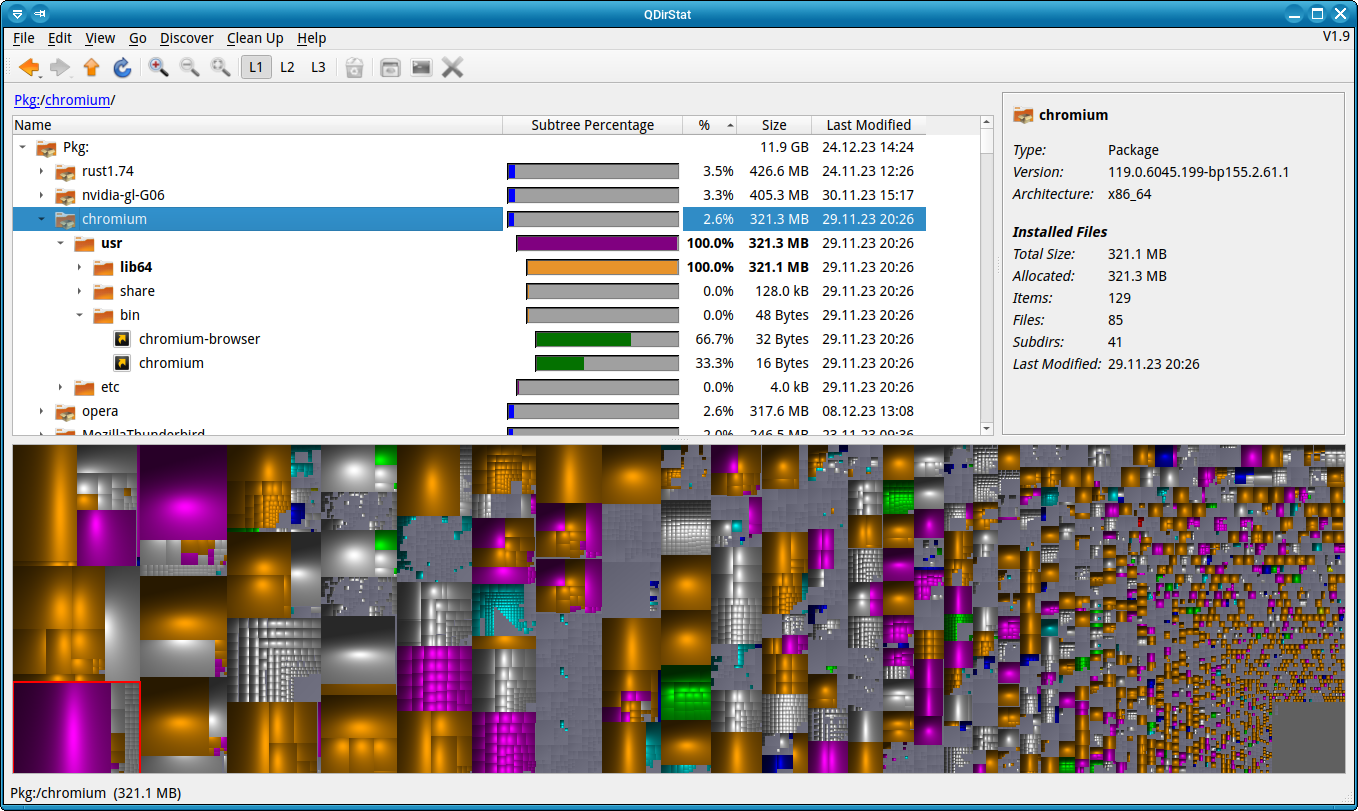Screen dimensions: 1358x811
Task: Zoom in the treemap with magnifier plus
Action: pos(158,67)
